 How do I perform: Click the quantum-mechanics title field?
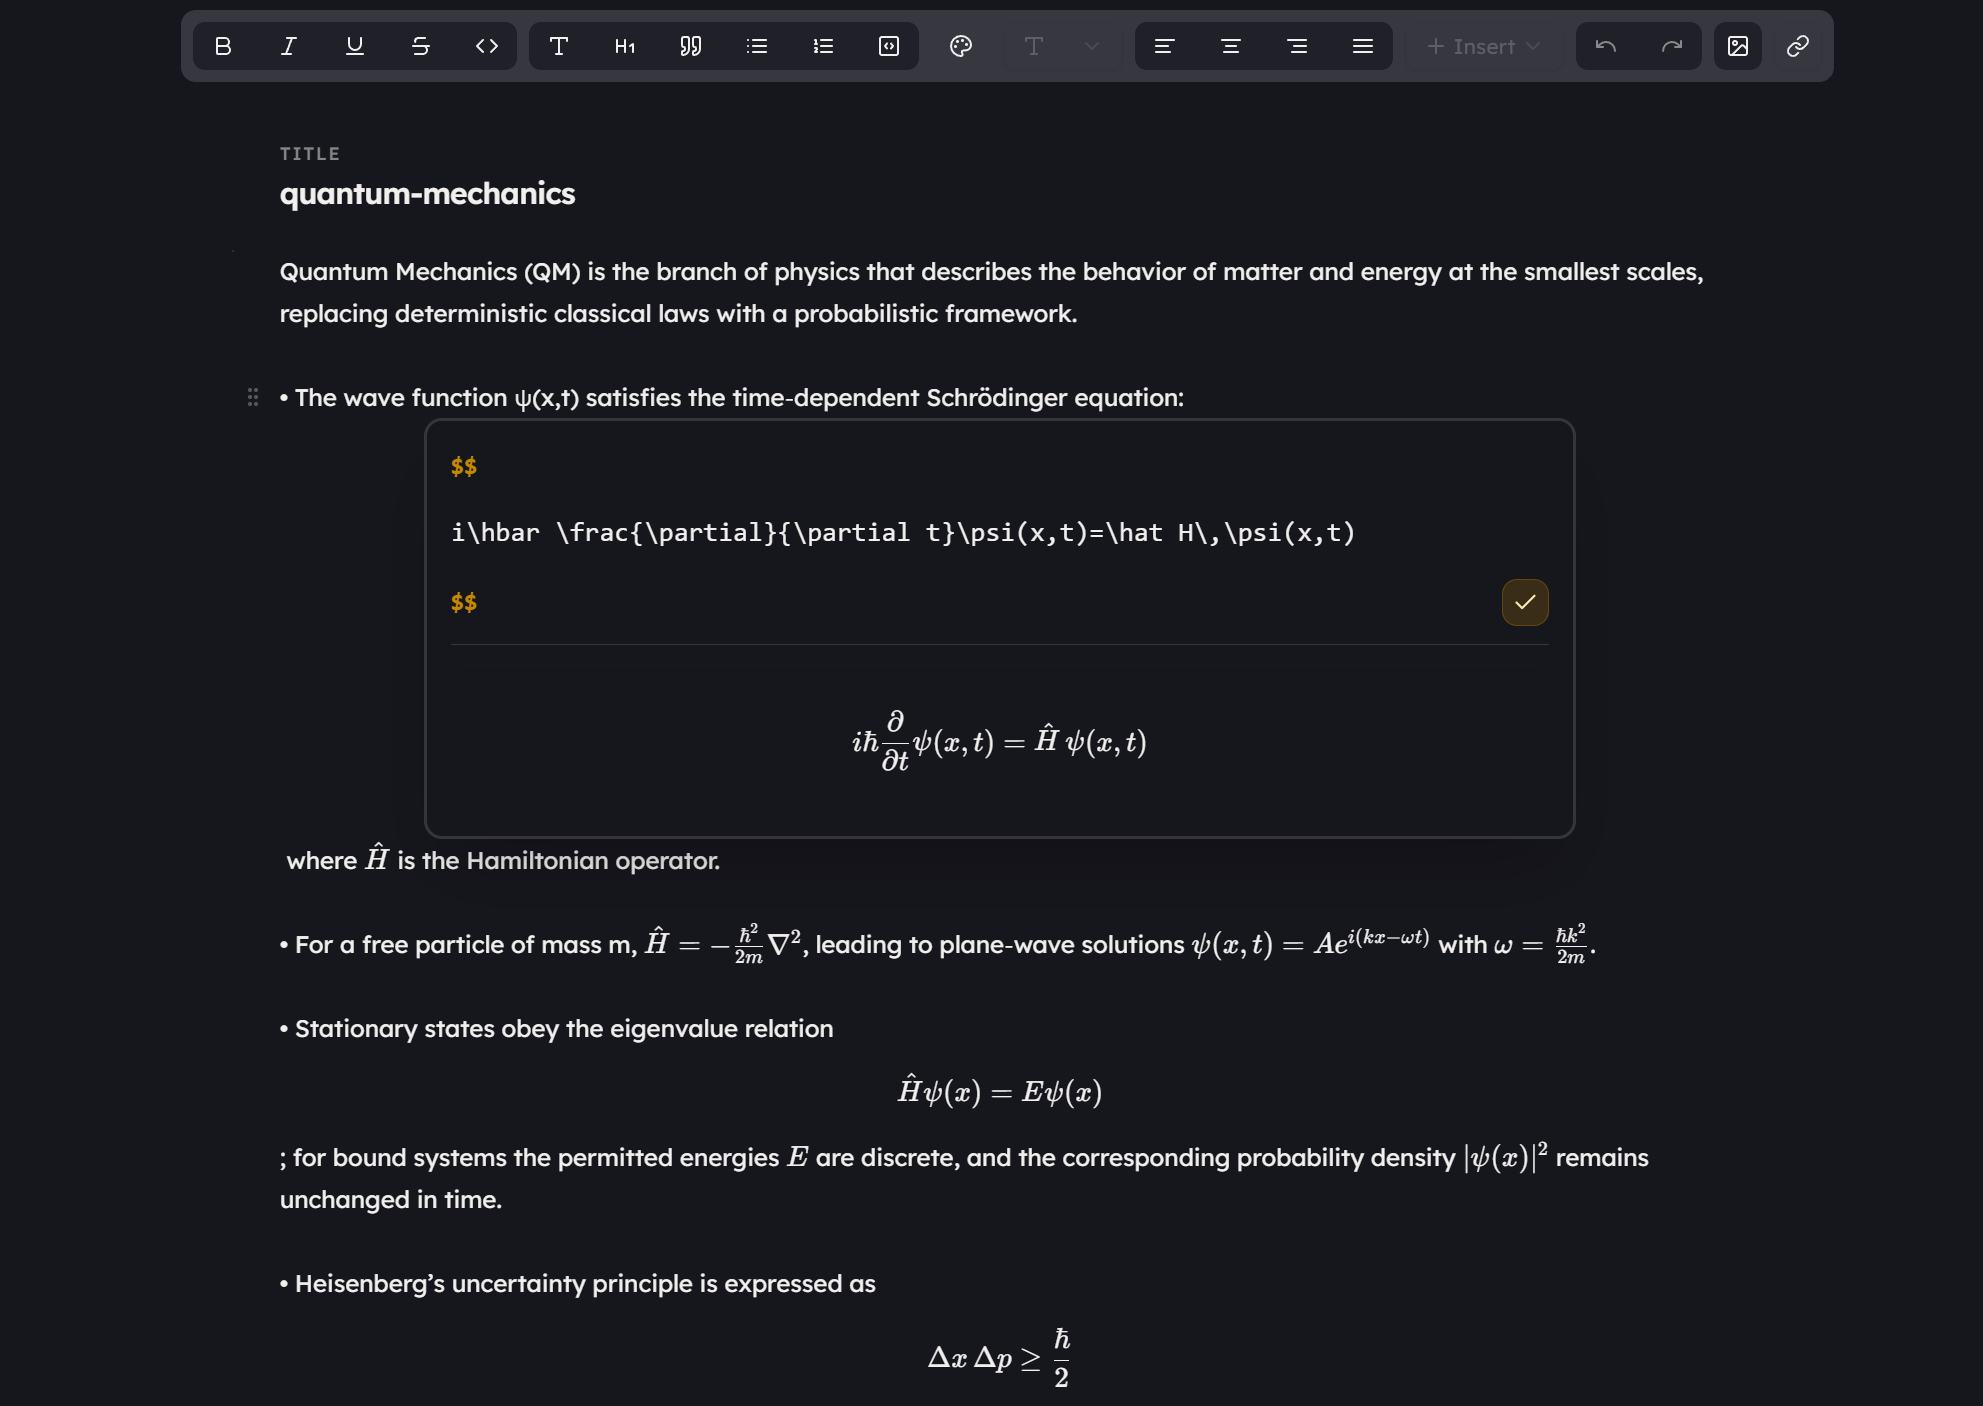[x=427, y=193]
